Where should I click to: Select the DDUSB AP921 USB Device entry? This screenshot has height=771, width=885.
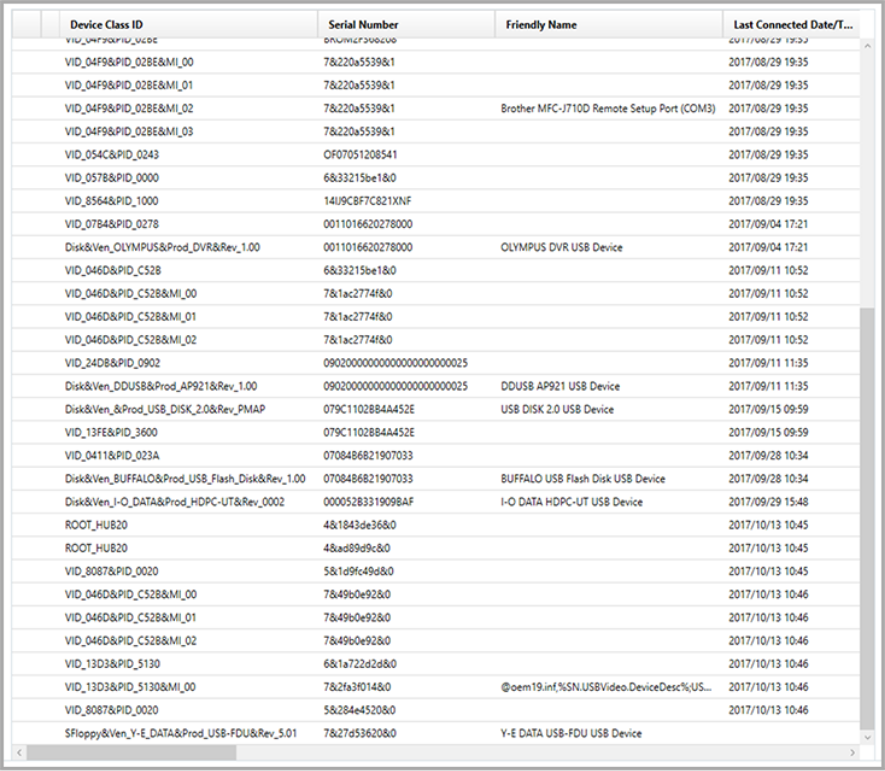[x=560, y=386]
